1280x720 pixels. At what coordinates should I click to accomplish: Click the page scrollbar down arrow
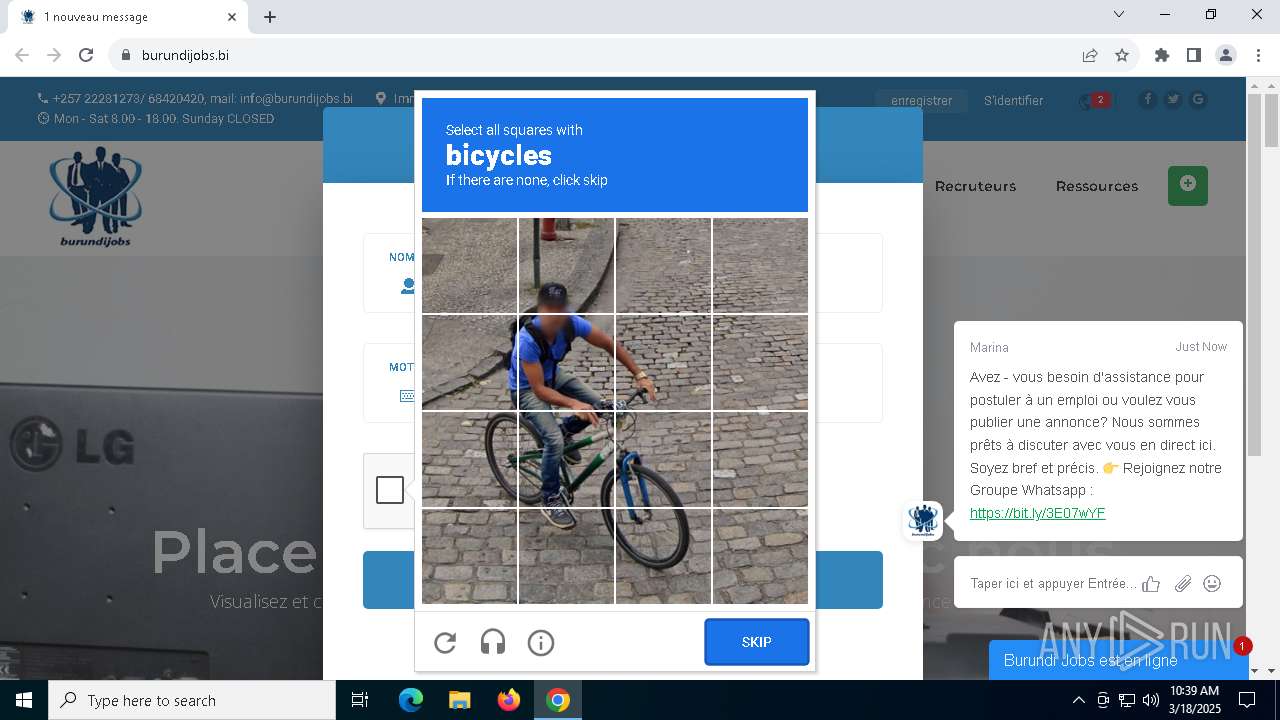(x=1271, y=671)
